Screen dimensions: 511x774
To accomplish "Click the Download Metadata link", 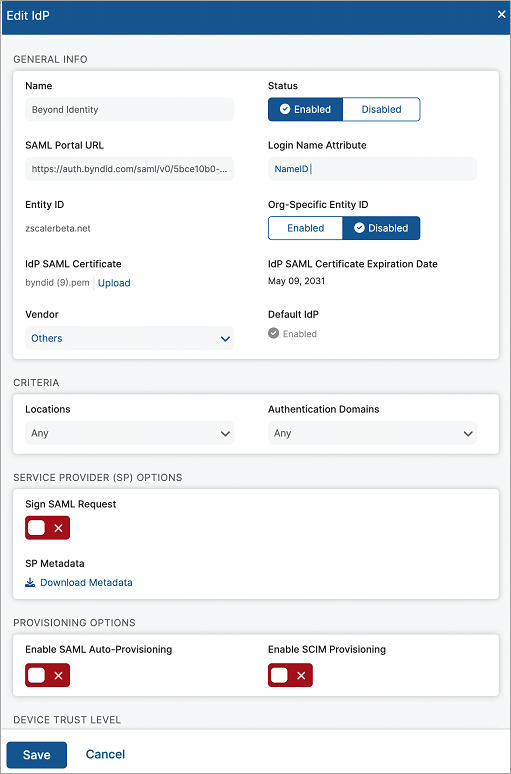I will 86,583.
